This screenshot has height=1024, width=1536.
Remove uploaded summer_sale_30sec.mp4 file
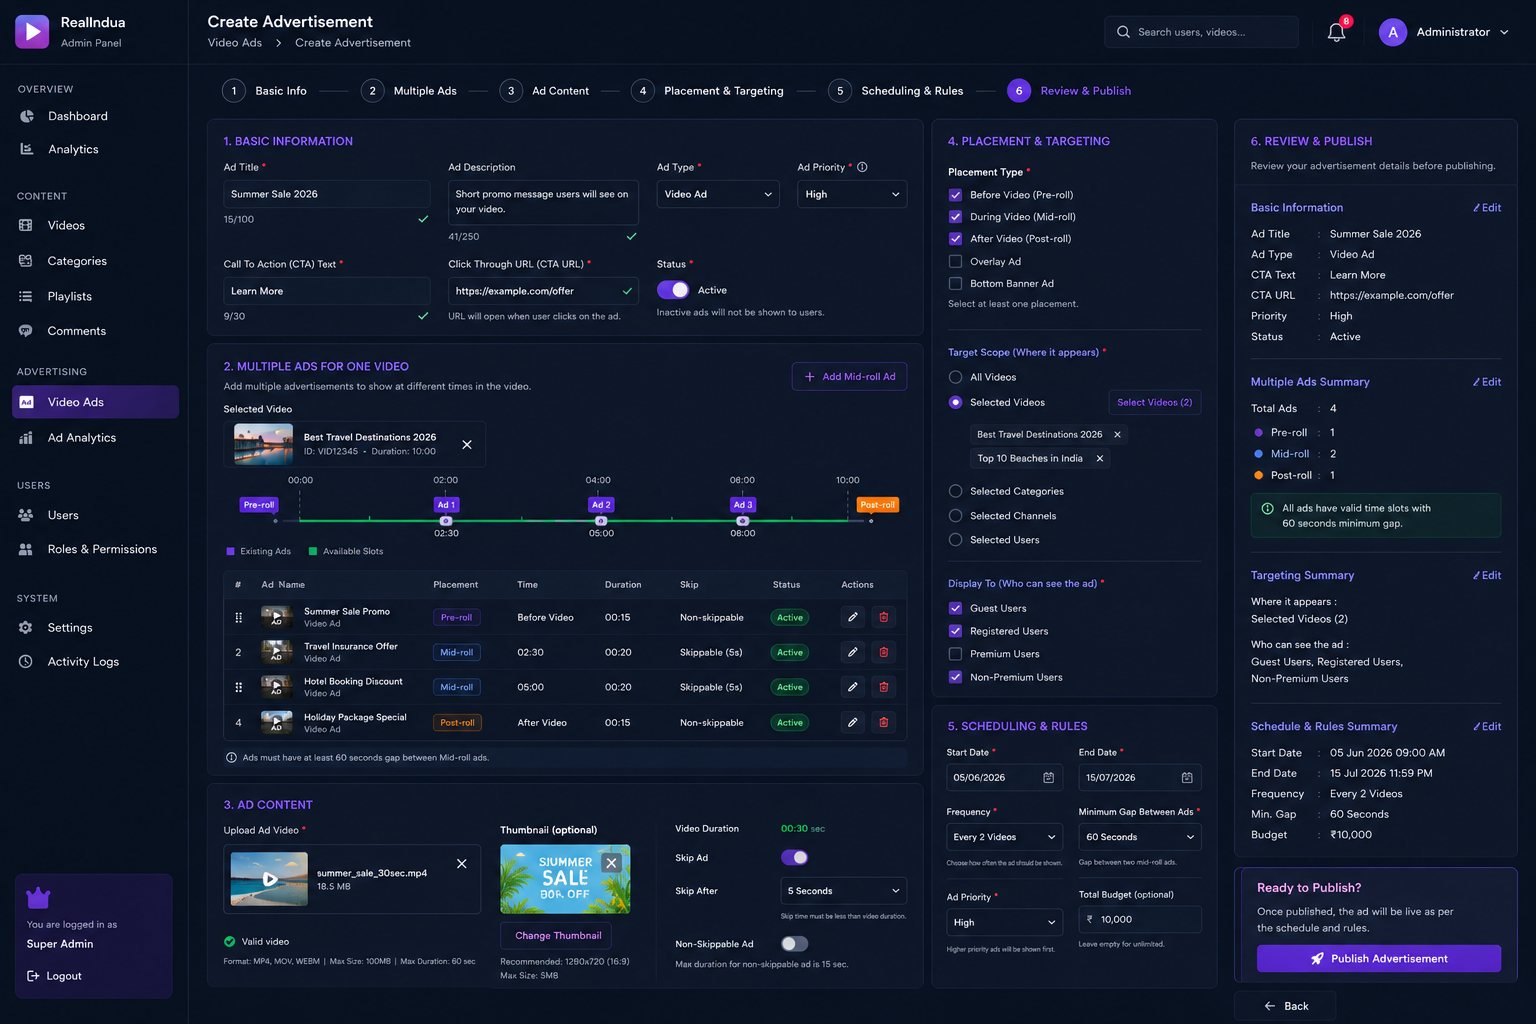tap(461, 863)
